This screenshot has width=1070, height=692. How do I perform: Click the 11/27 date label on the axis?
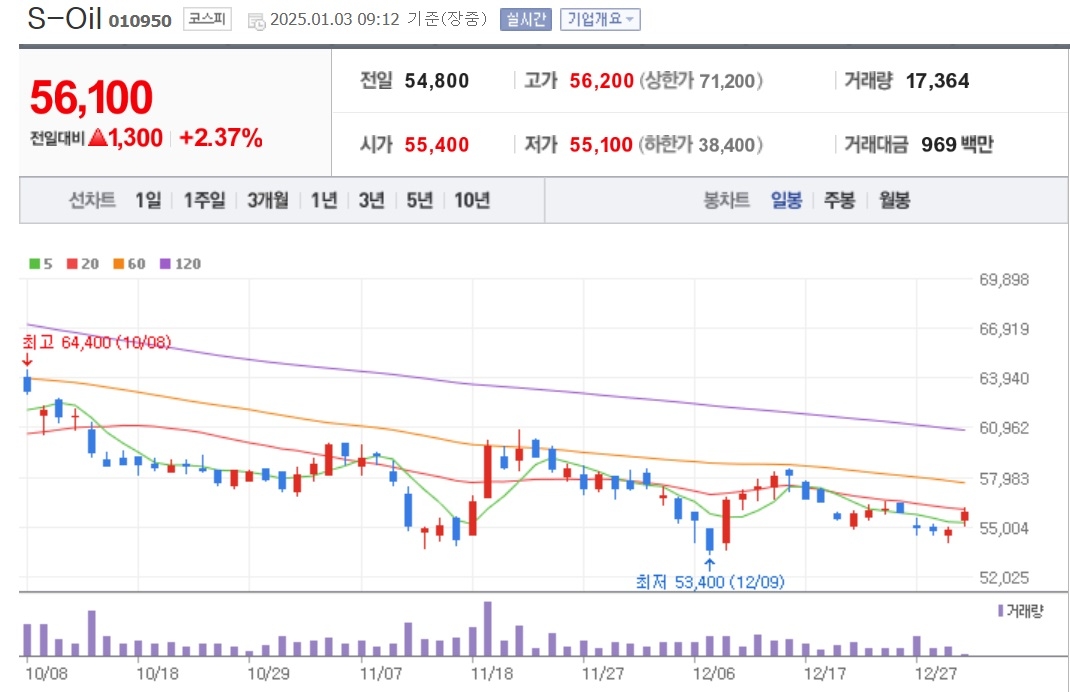603,674
